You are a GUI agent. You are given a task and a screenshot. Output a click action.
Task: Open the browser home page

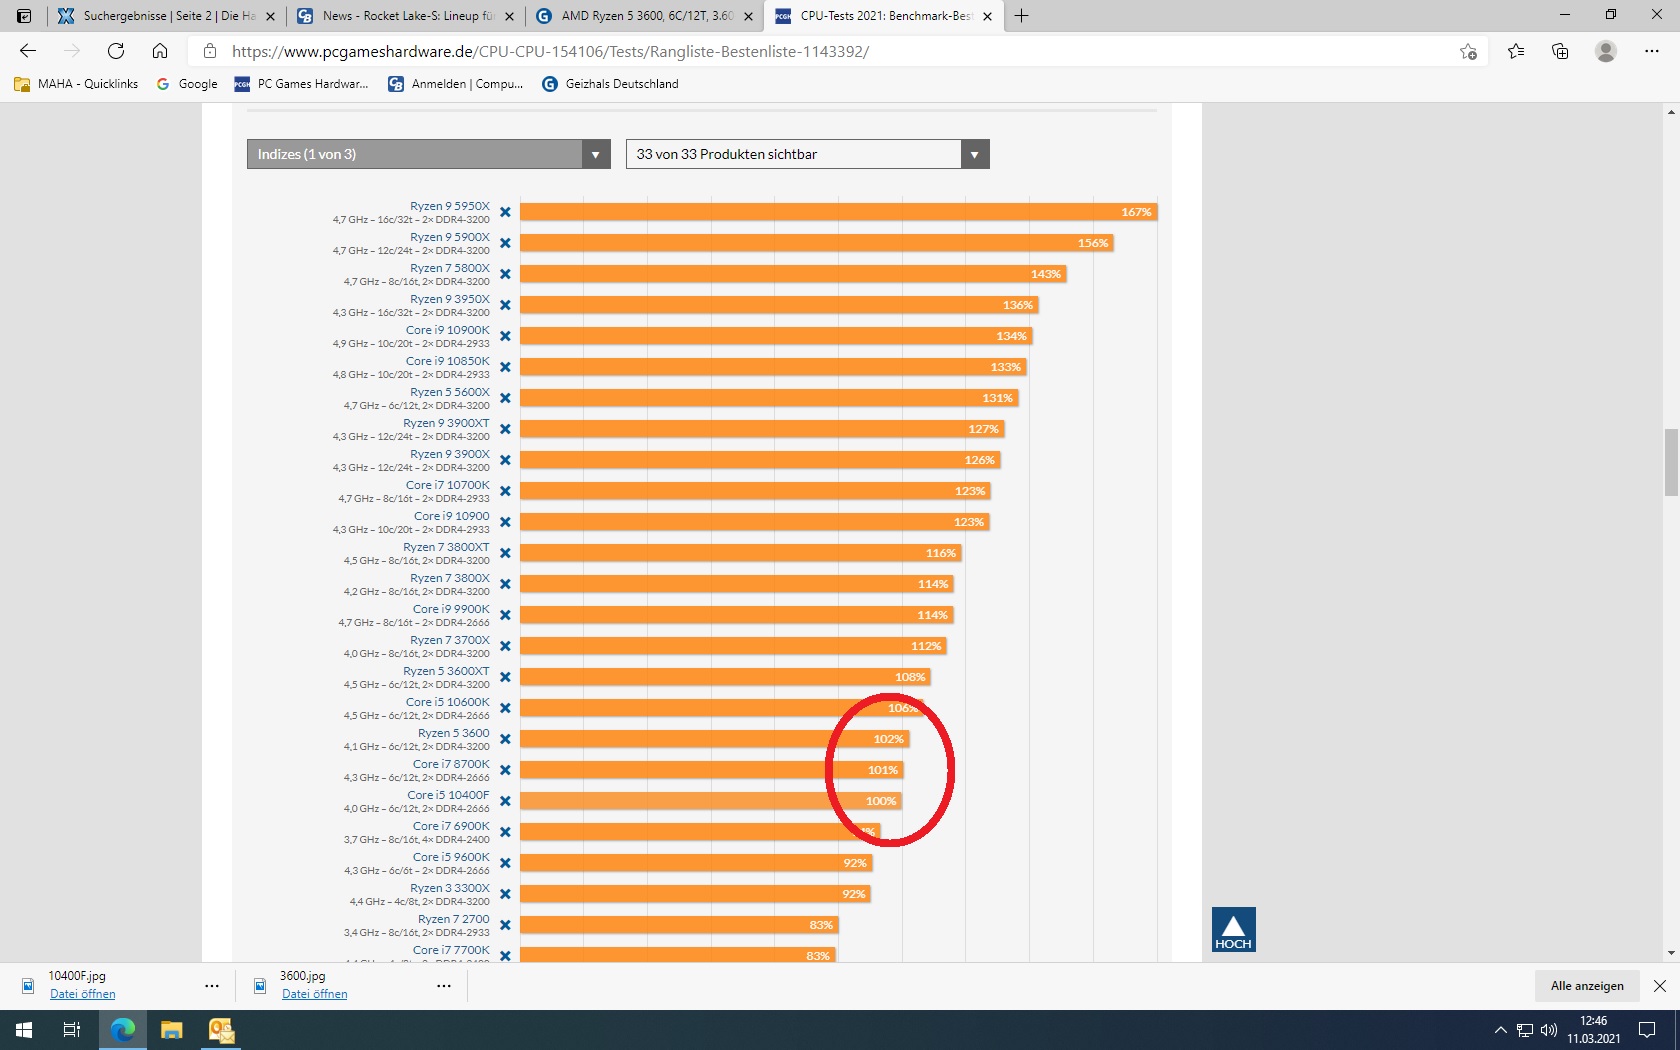[160, 51]
